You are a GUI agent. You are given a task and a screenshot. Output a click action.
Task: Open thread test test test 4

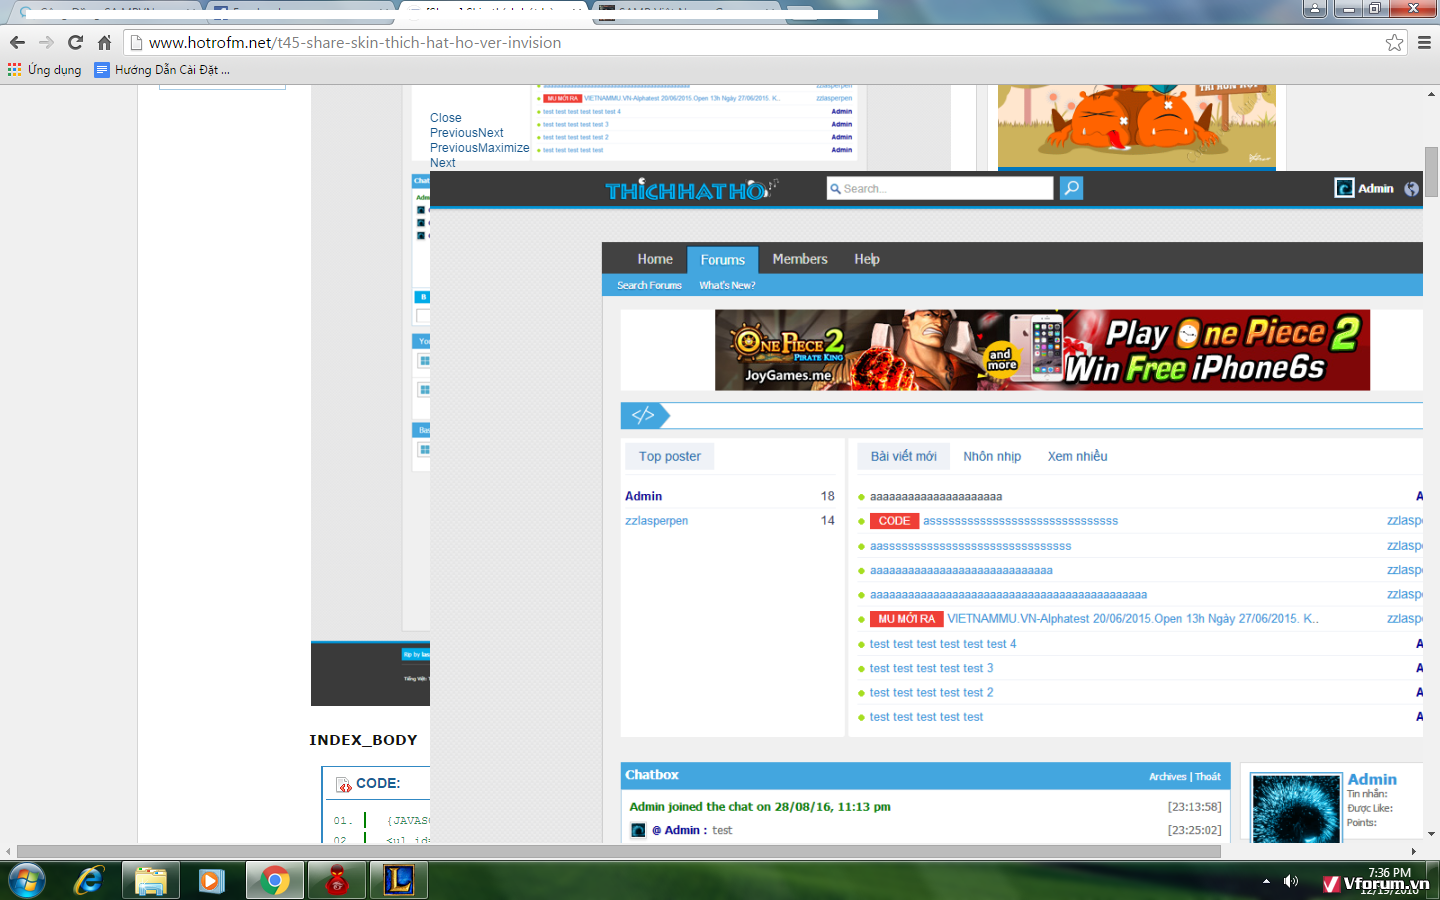(943, 644)
